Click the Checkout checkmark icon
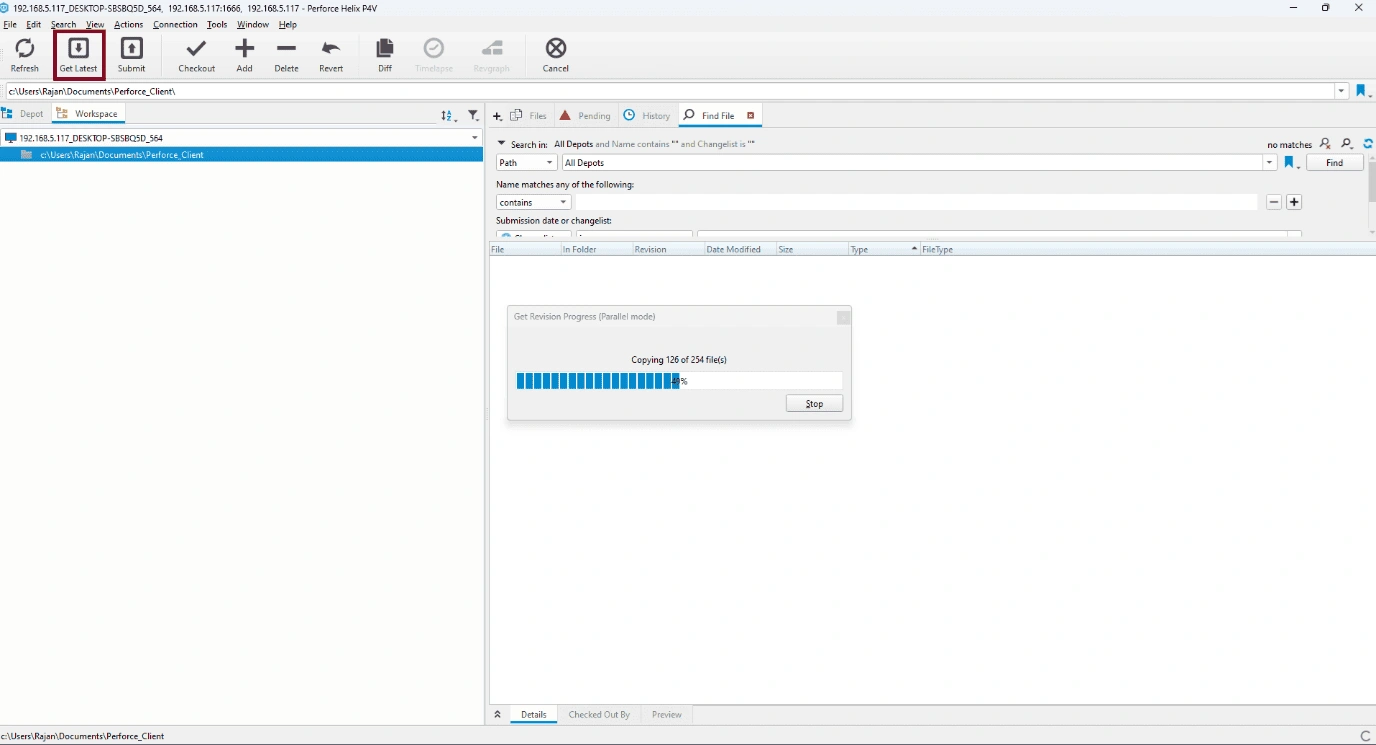Screen dimensions: 1376x745 click(x=196, y=48)
